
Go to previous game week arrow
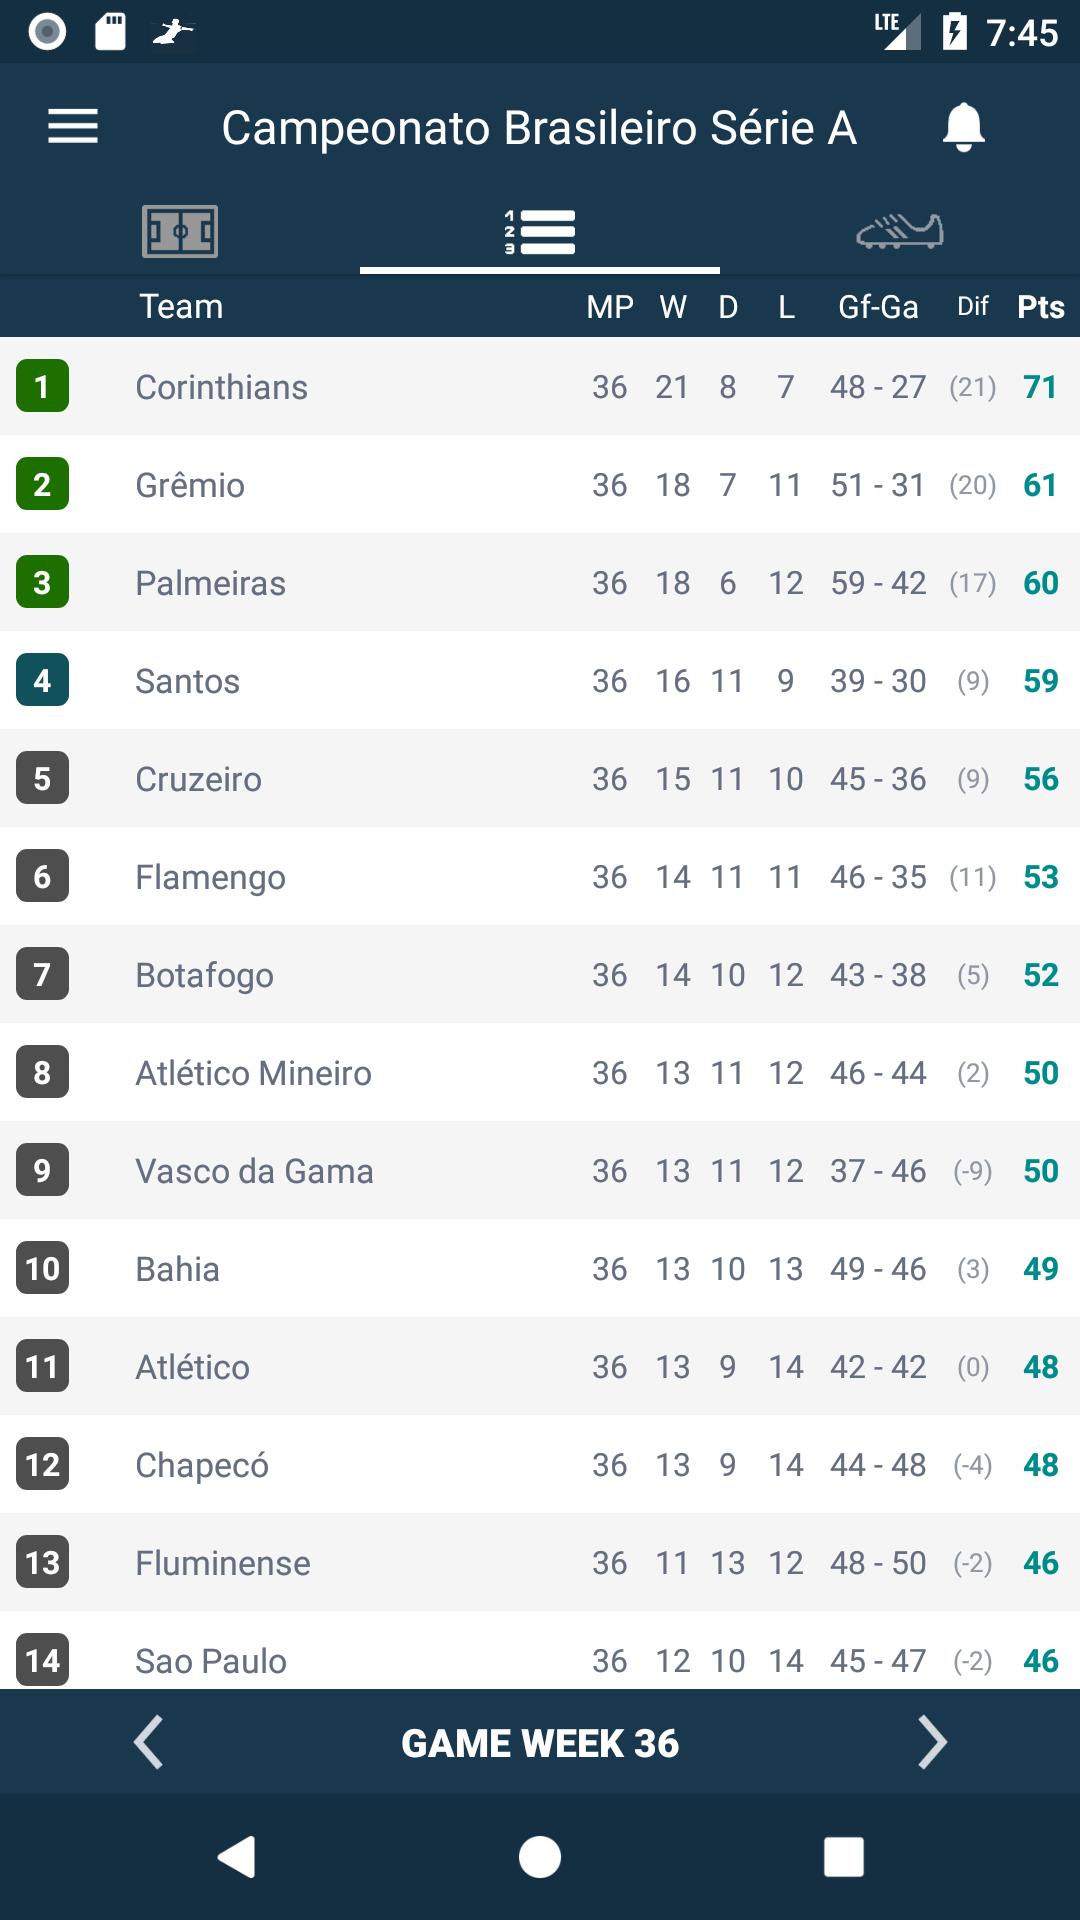[x=148, y=1743]
